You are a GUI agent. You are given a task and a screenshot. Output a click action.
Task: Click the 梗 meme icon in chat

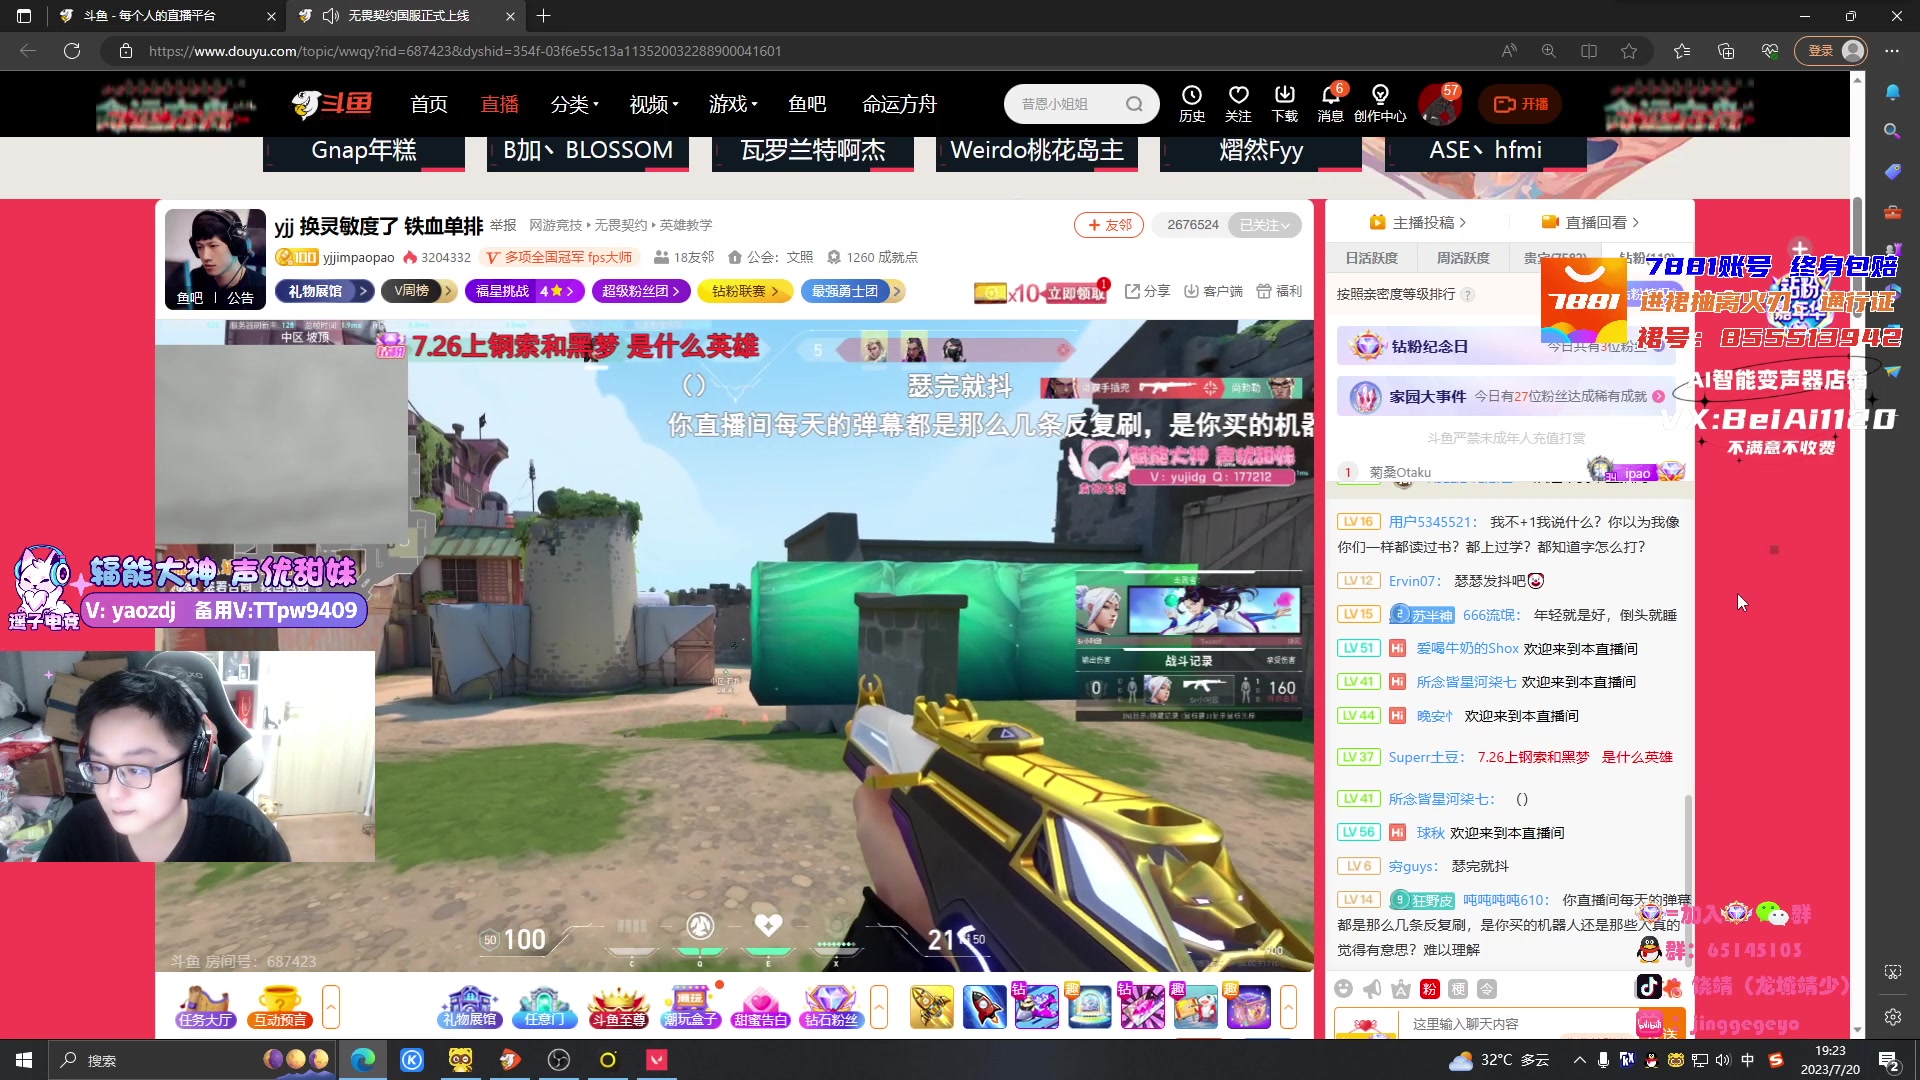tap(1458, 989)
